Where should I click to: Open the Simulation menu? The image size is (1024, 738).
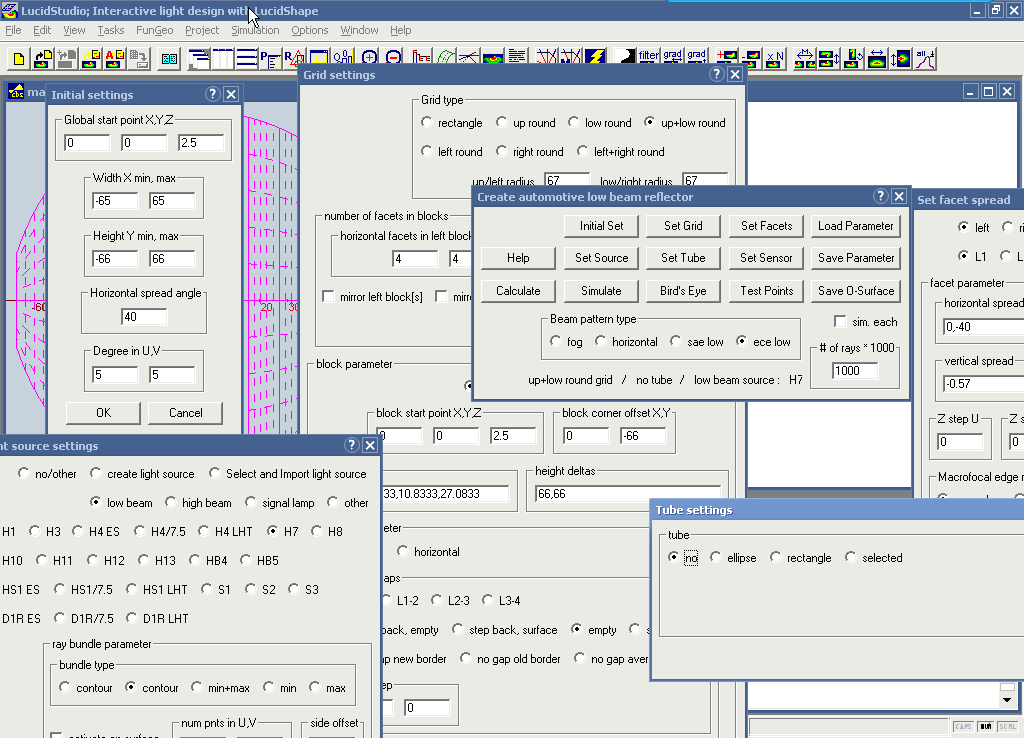tap(255, 30)
